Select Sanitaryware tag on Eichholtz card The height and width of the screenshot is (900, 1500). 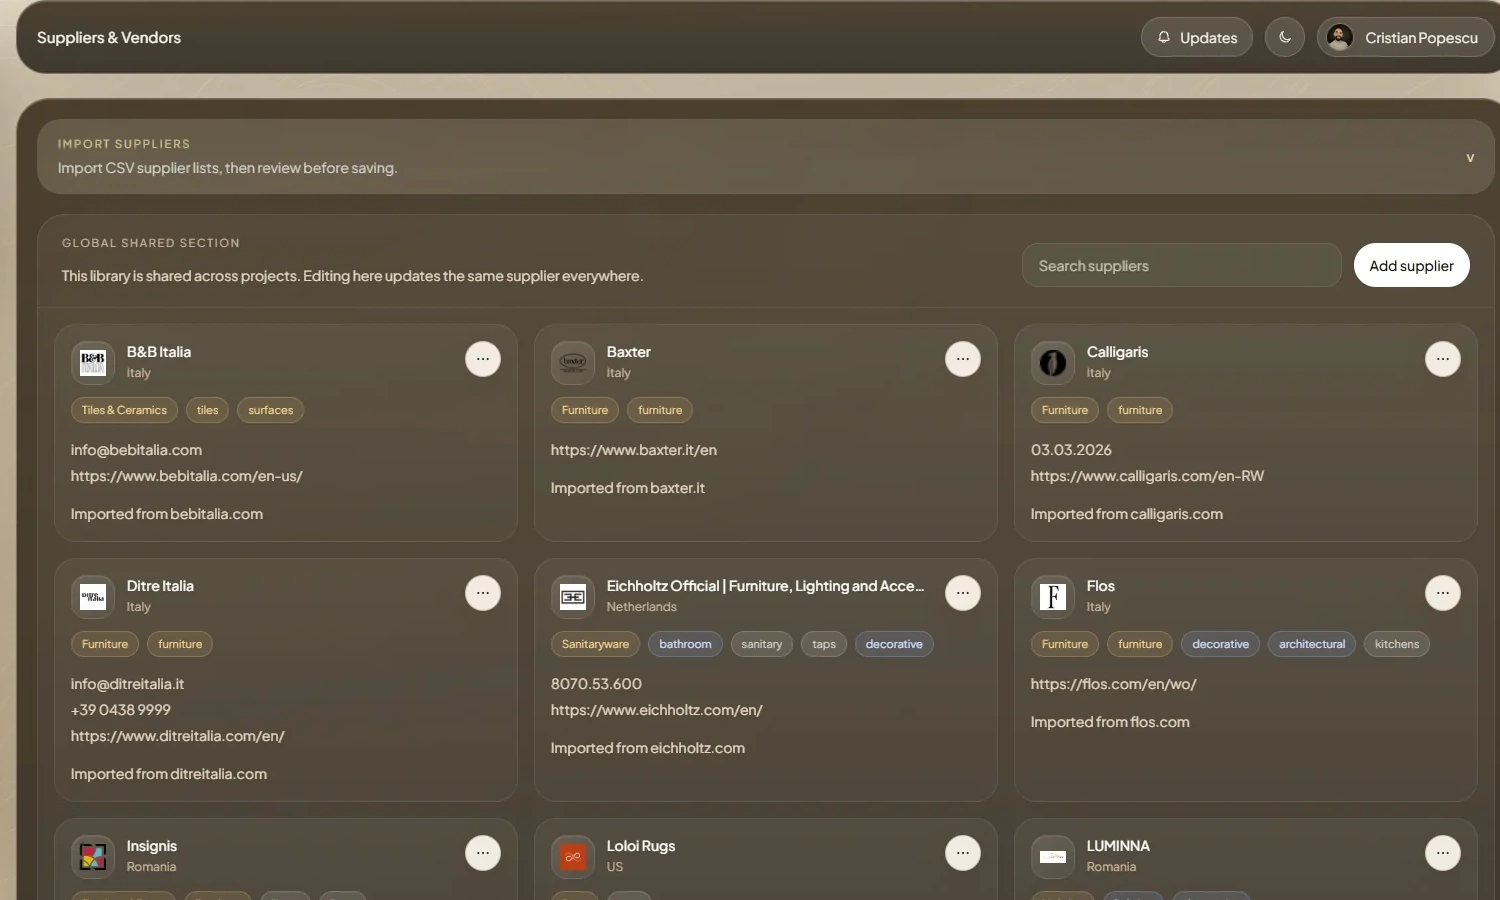tap(595, 644)
